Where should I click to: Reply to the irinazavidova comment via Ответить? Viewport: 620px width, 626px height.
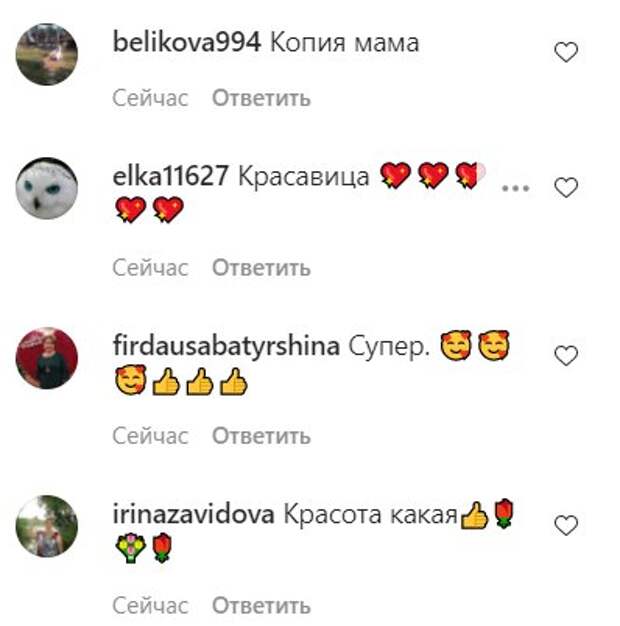point(261,606)
